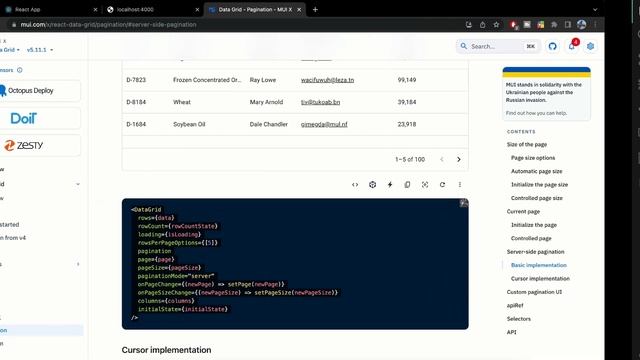Copy code from the code block corner

coord(464,203)
